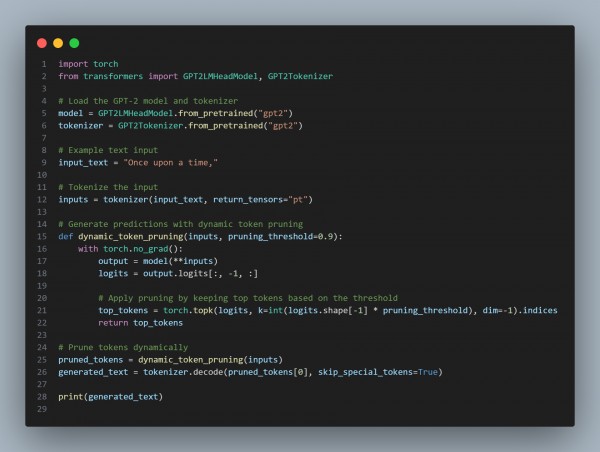Screen dimensions: 600x452
Task: Click 'GPT2Tokenizer' in the line 2 import
Action: 300,76
